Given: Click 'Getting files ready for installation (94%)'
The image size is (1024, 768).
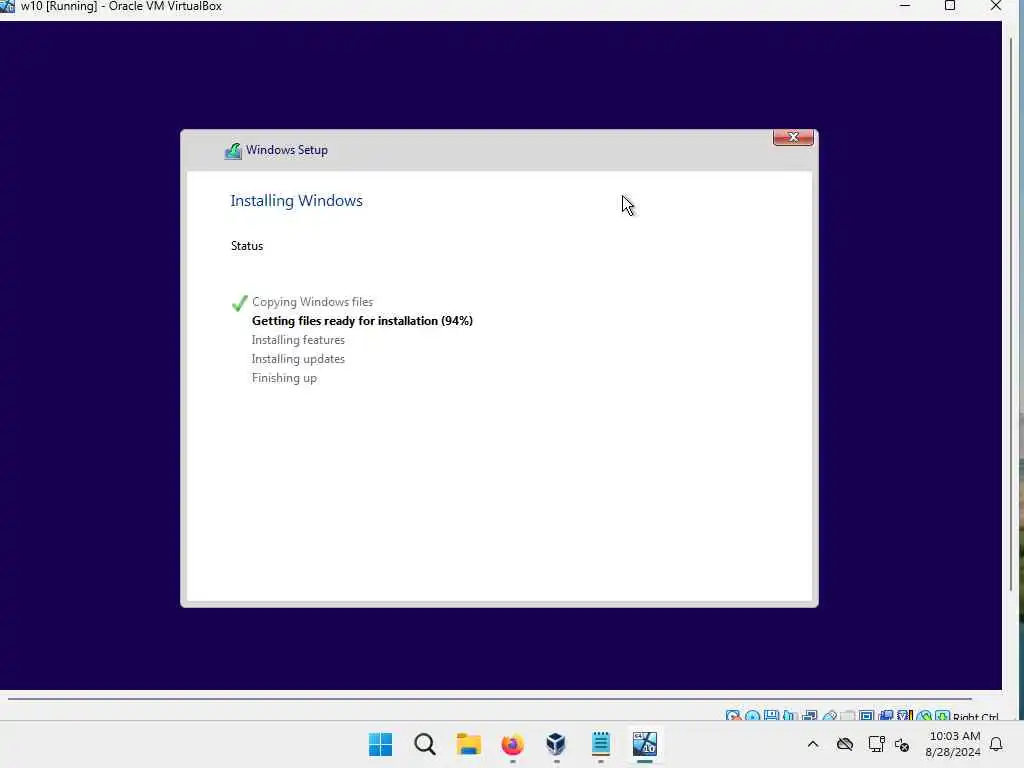Looking at the screenshot, I should [x=362, y=321].
